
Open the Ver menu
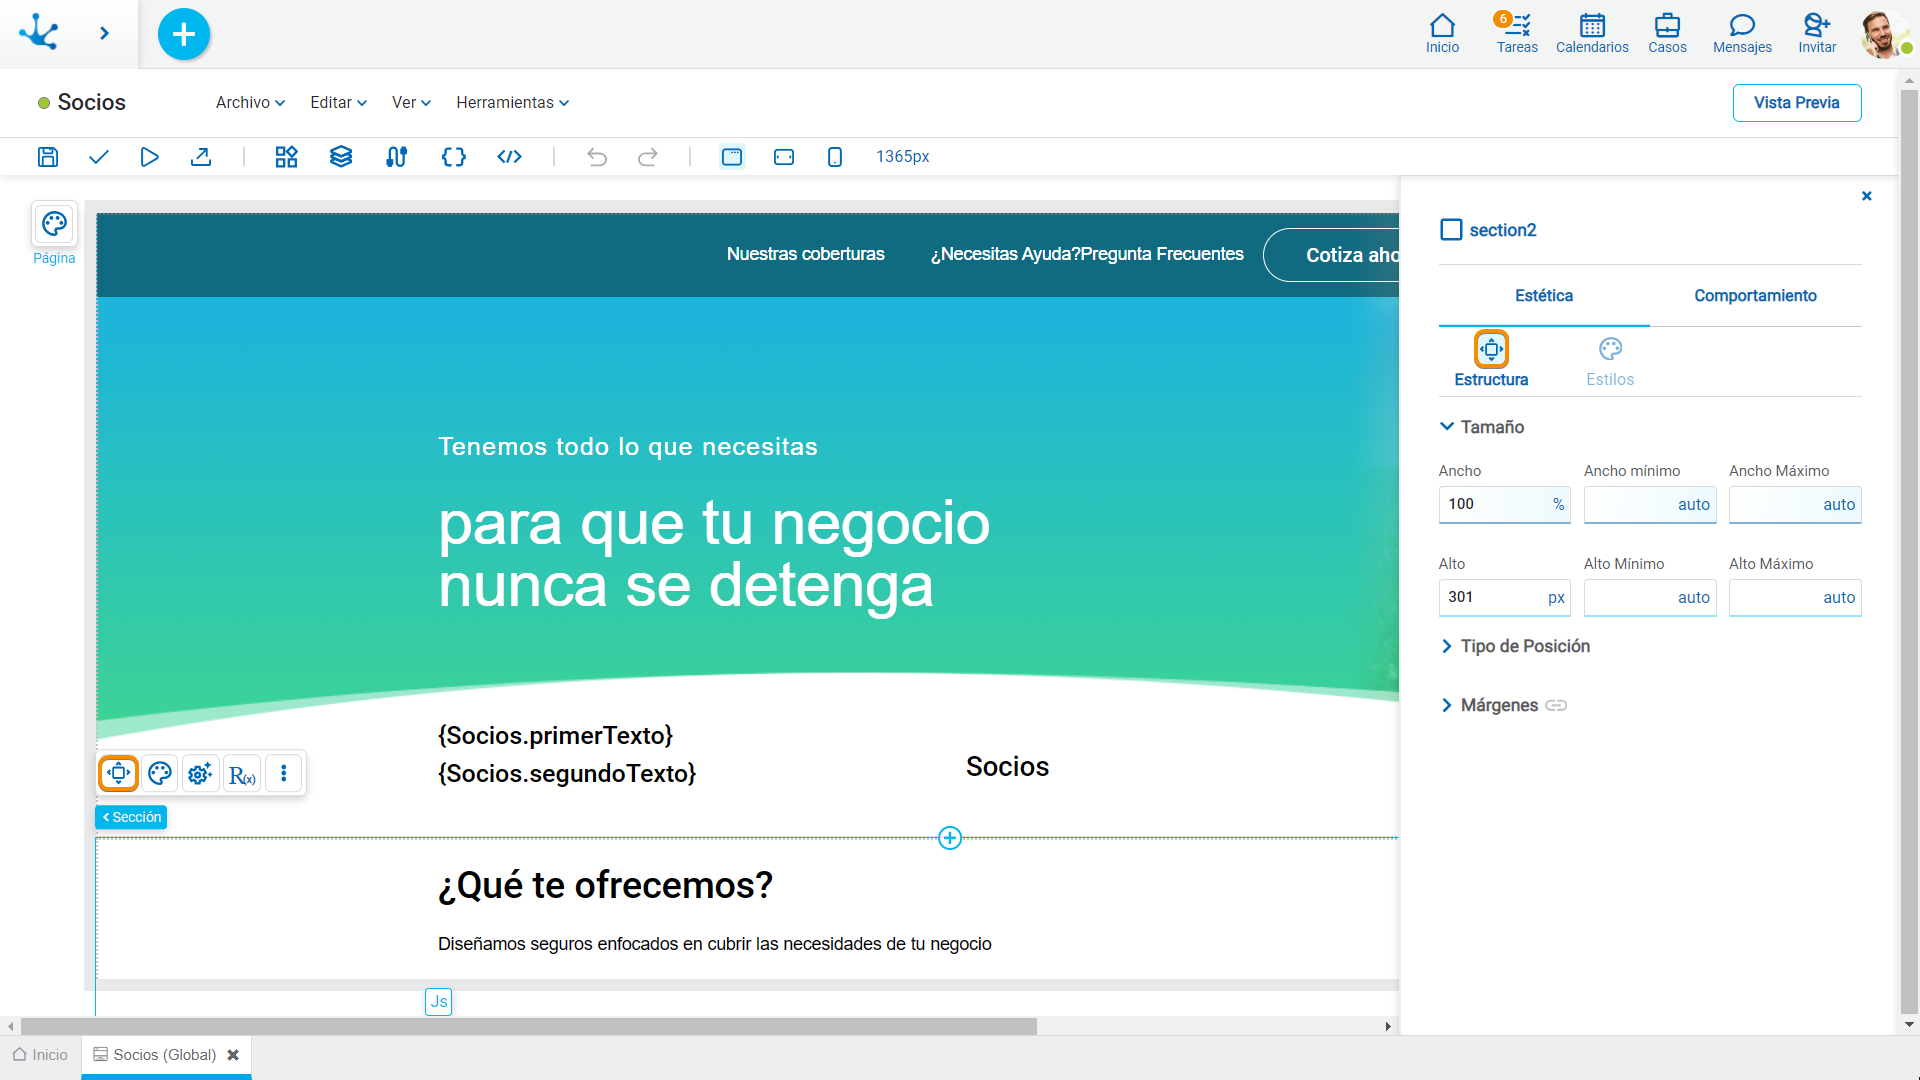pyautogui.click(x=411, y=103)
